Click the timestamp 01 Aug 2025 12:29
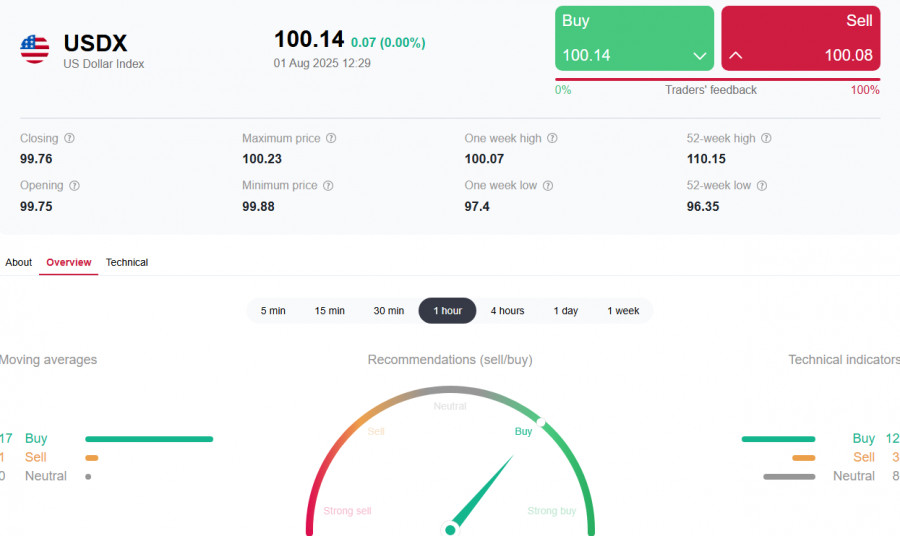The image size is (900, 536). (x=322, y=63)
